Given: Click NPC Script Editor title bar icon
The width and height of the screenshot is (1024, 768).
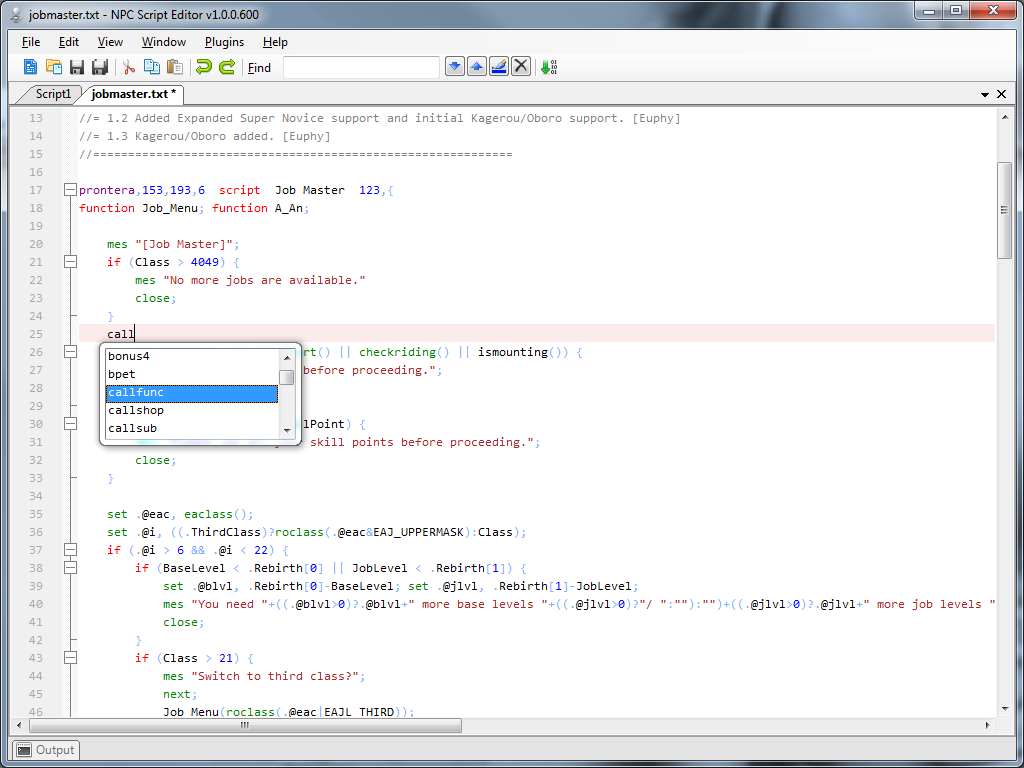Looking at the screenshot, I should click(18, 14).
